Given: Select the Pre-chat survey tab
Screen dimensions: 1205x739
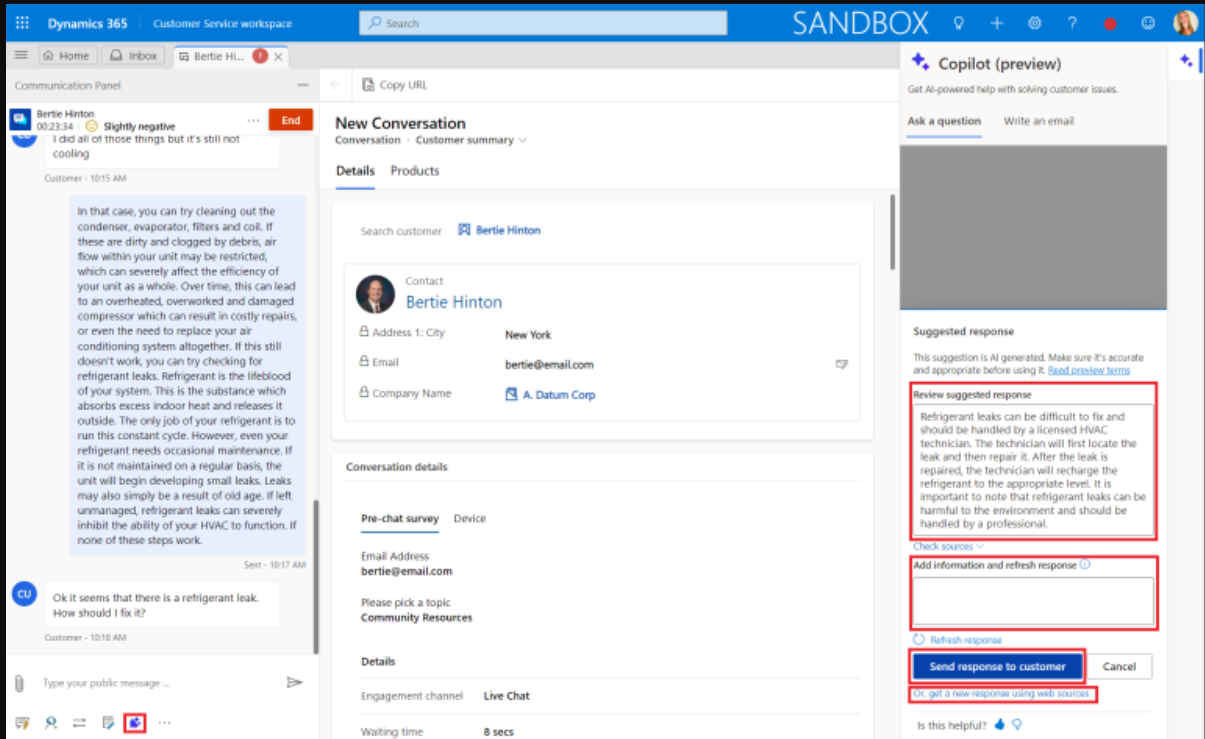Looking at the screenshot, I should tap(400, 519).
